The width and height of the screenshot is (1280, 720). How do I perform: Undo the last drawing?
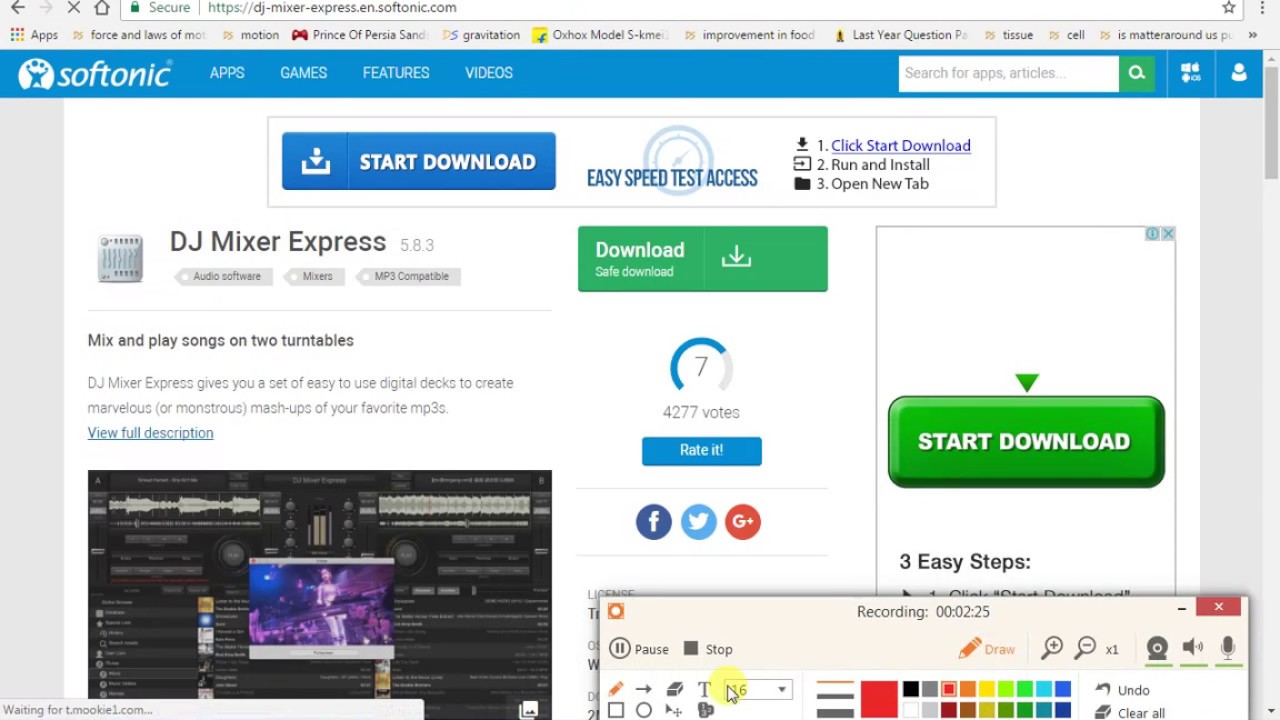1122,690
